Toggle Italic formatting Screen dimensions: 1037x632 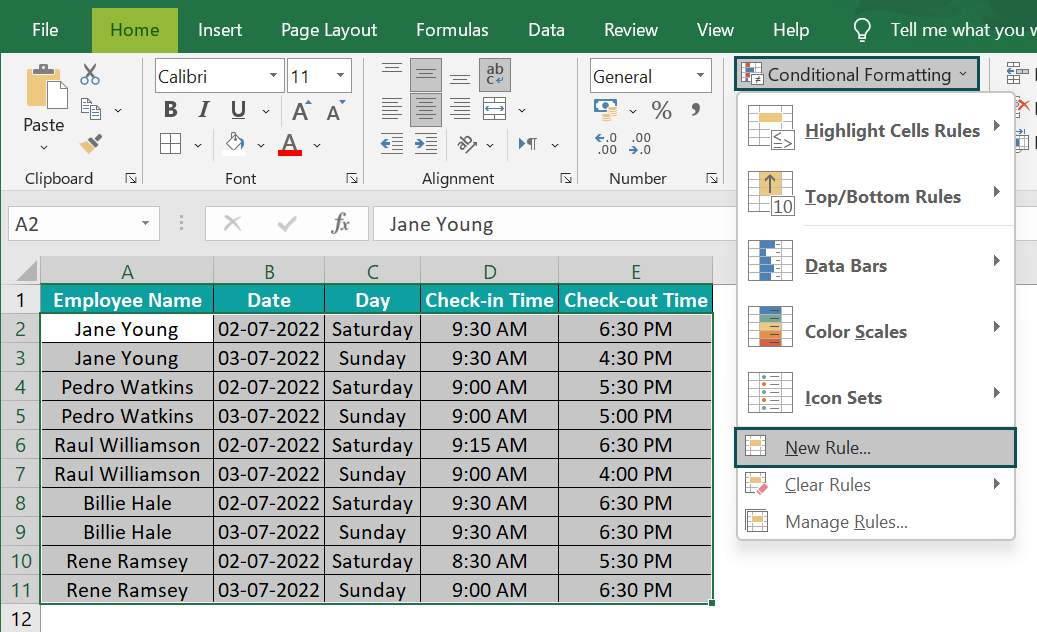click(x=204, y=109)
